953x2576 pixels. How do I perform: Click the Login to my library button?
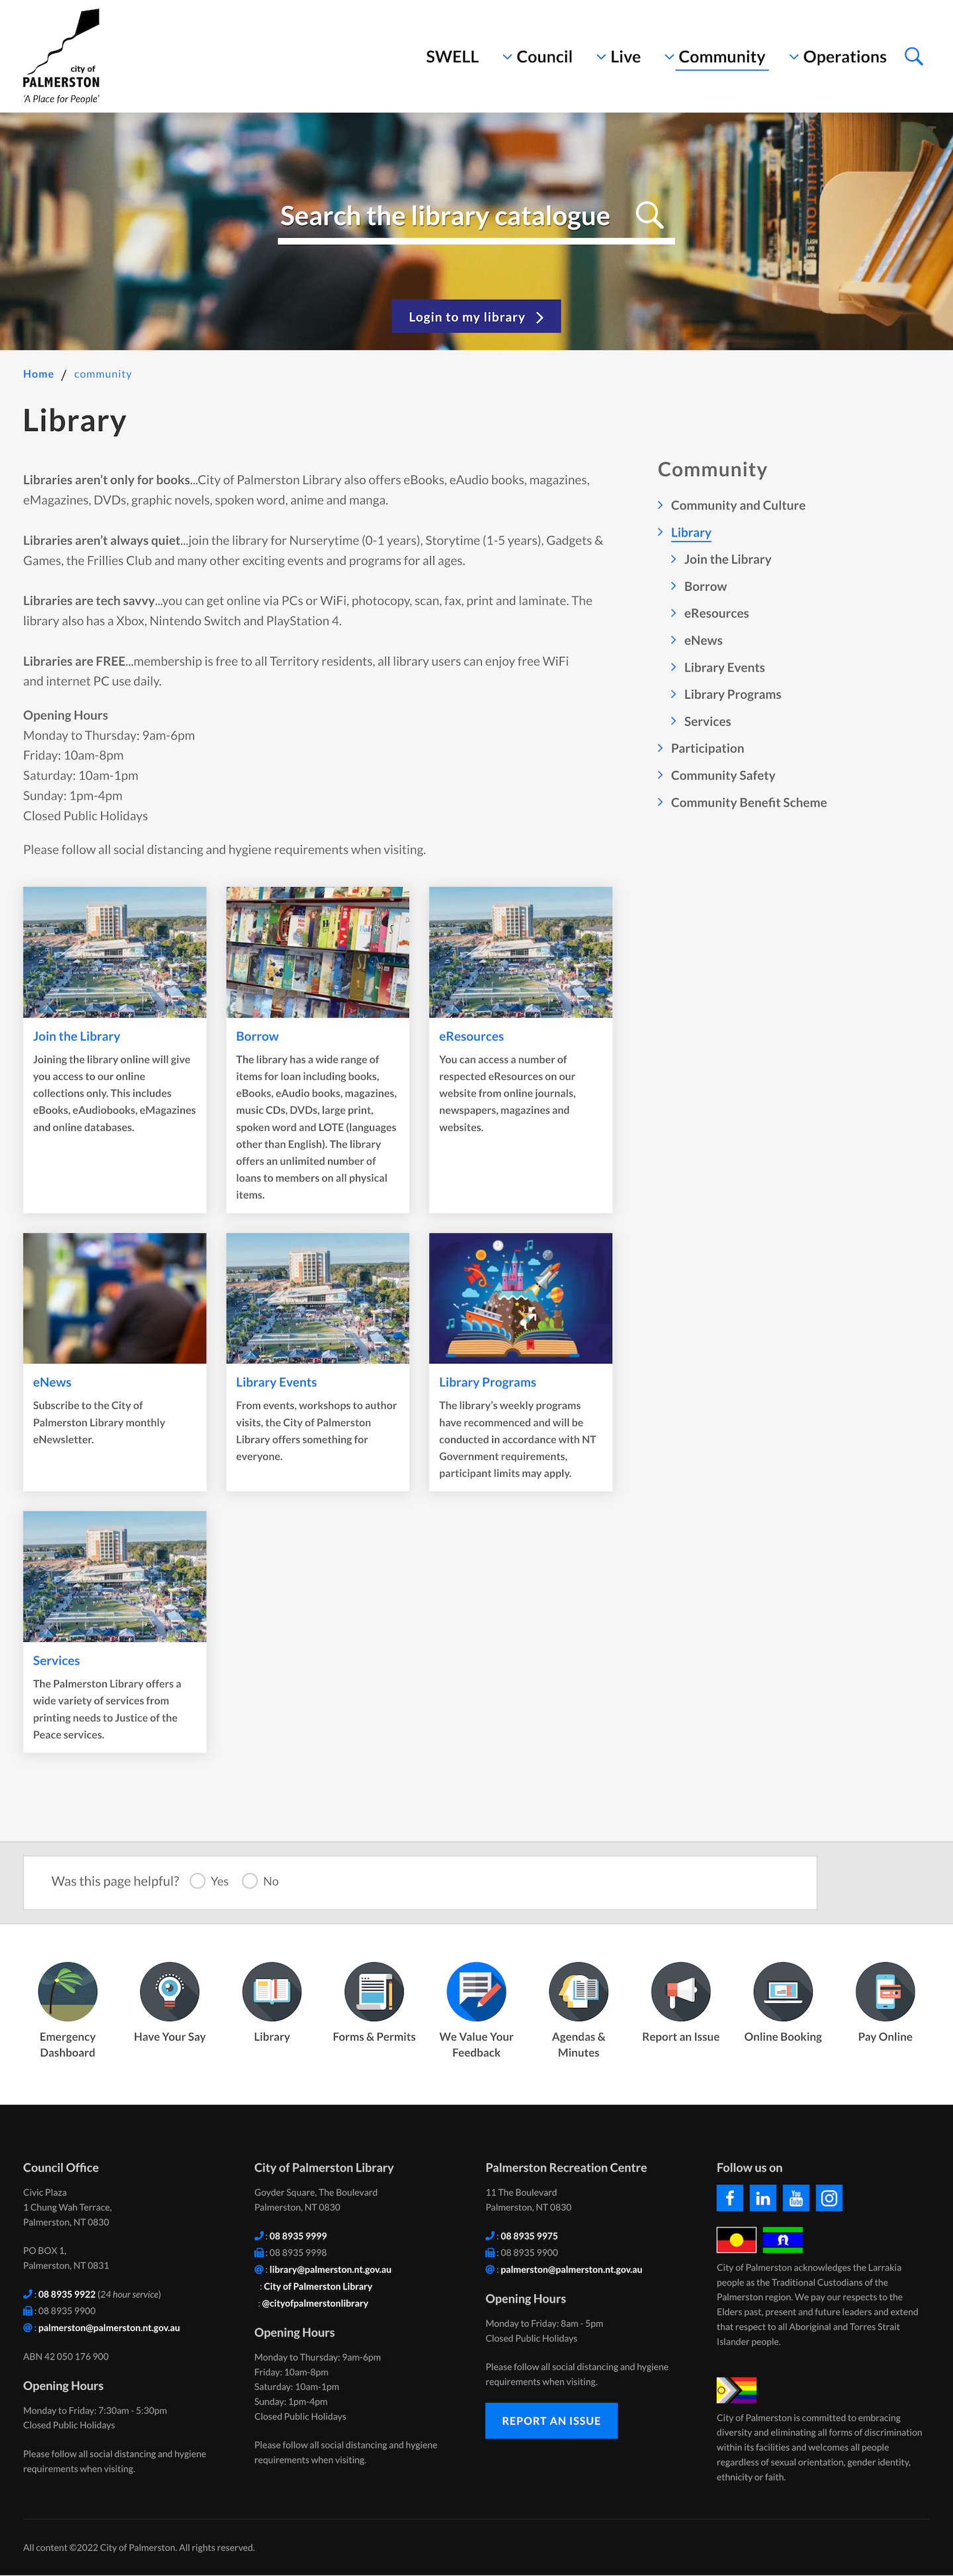(x=476, y=317)
